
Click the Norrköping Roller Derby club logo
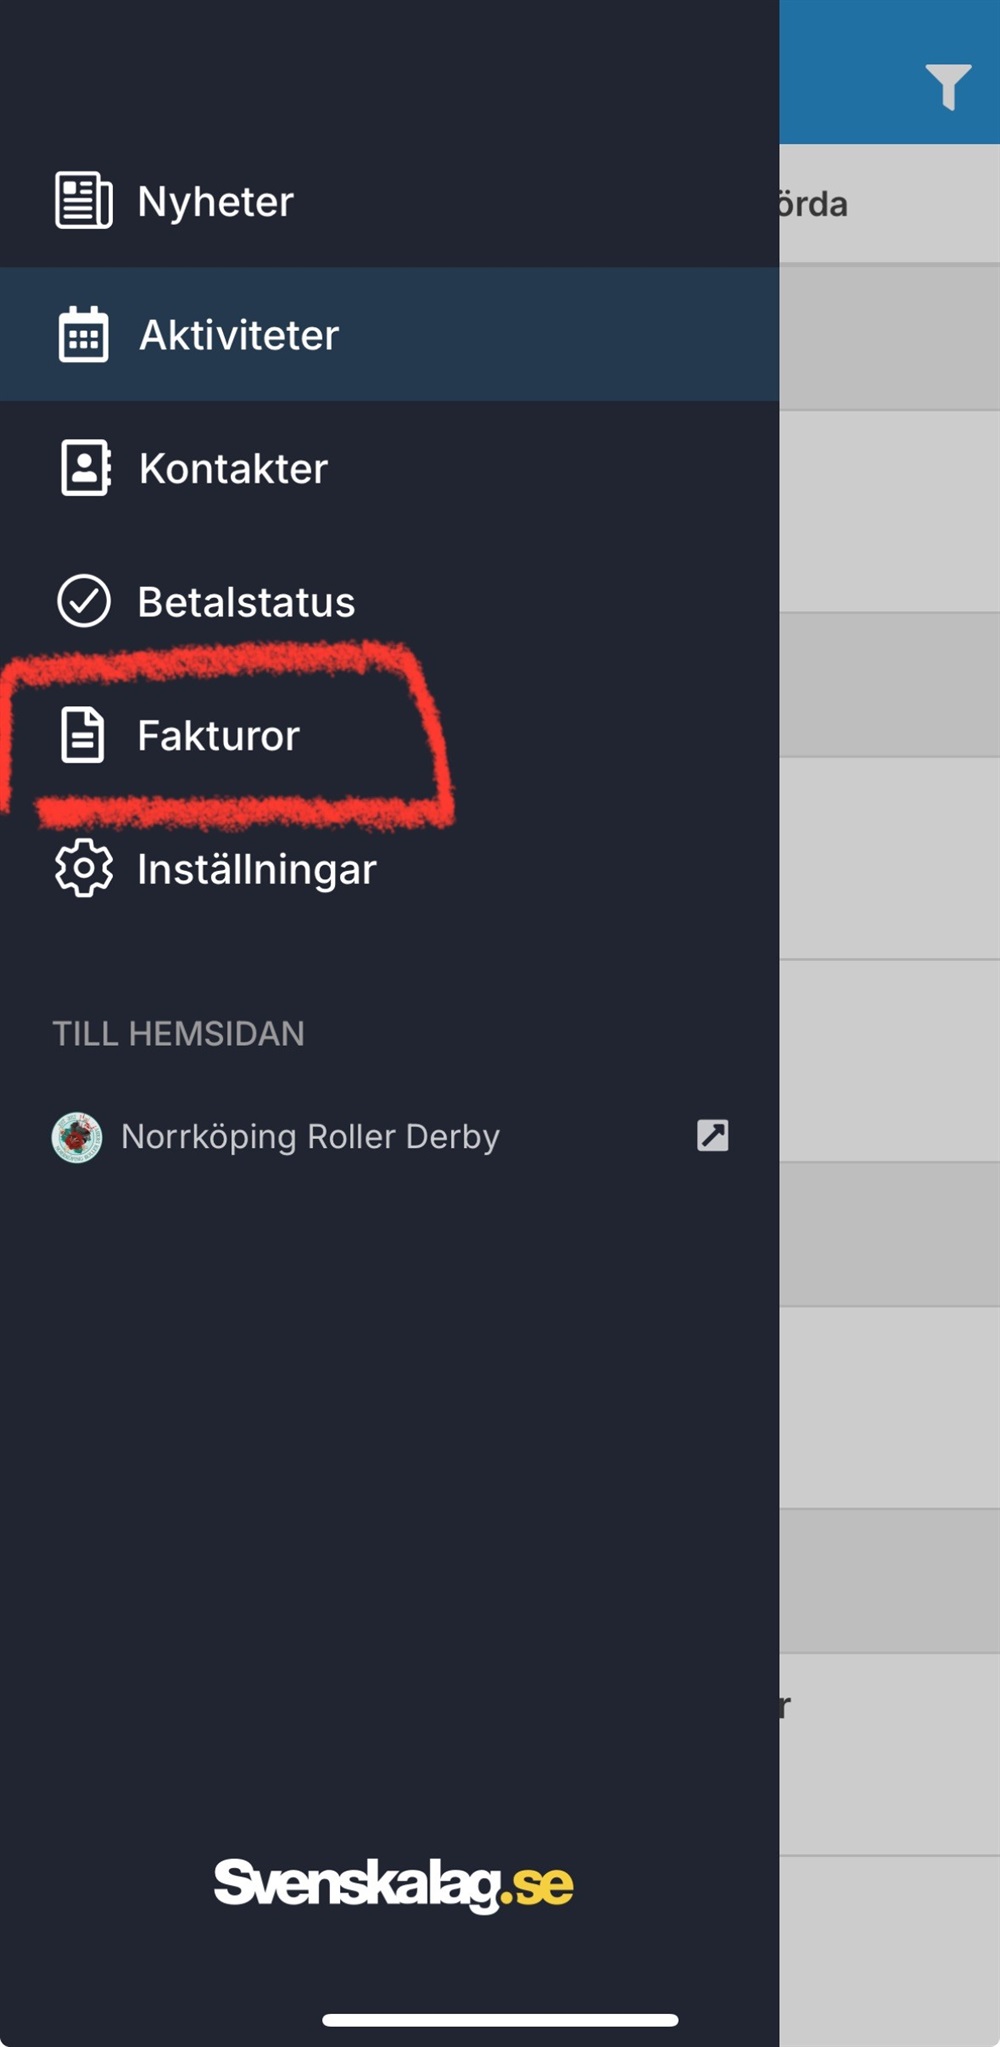tap(77, 1137)
